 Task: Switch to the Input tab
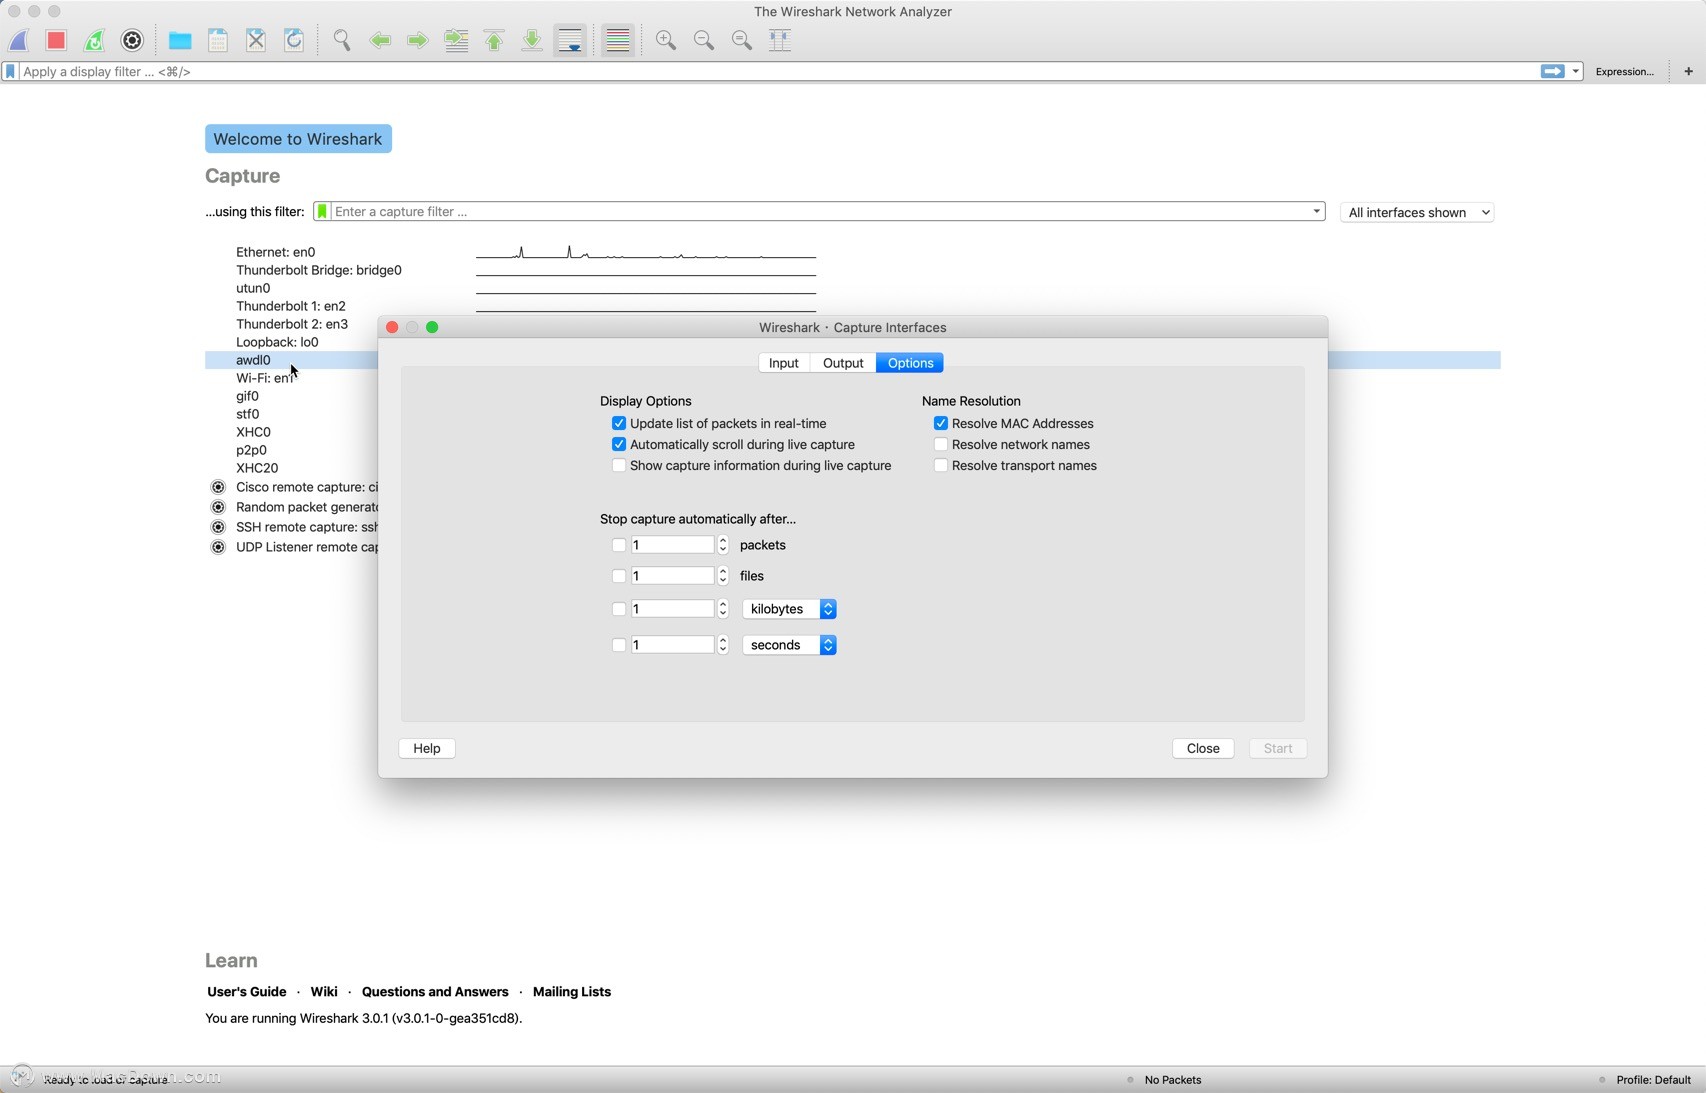click(x=784, y=363)
